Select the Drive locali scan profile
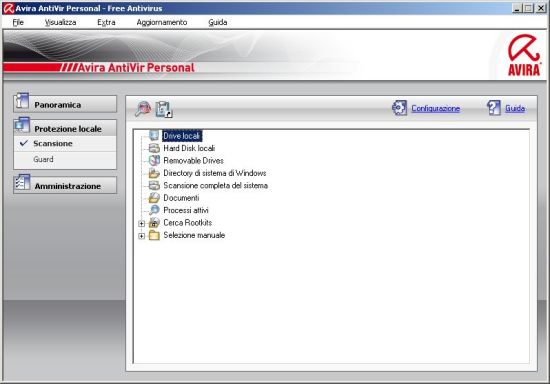 click(181, 136)
